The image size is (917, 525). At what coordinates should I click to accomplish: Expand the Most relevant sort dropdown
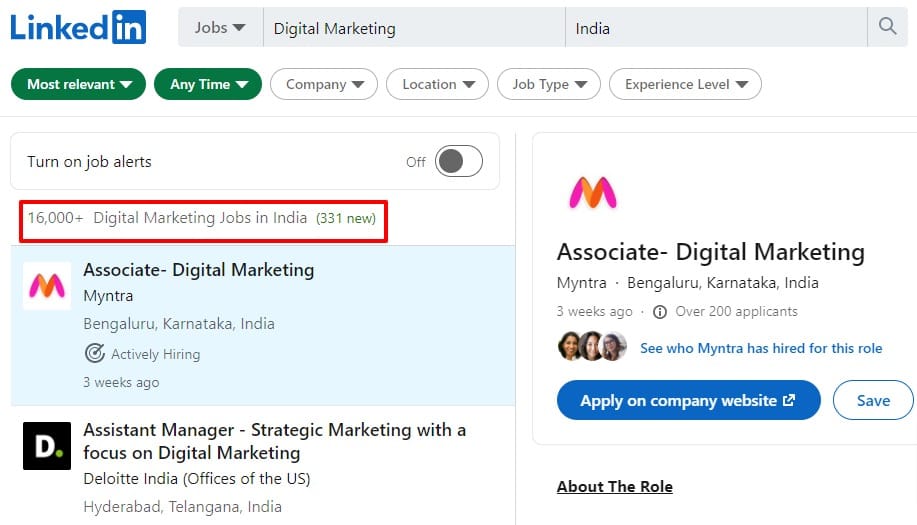(x=78, y=84)
